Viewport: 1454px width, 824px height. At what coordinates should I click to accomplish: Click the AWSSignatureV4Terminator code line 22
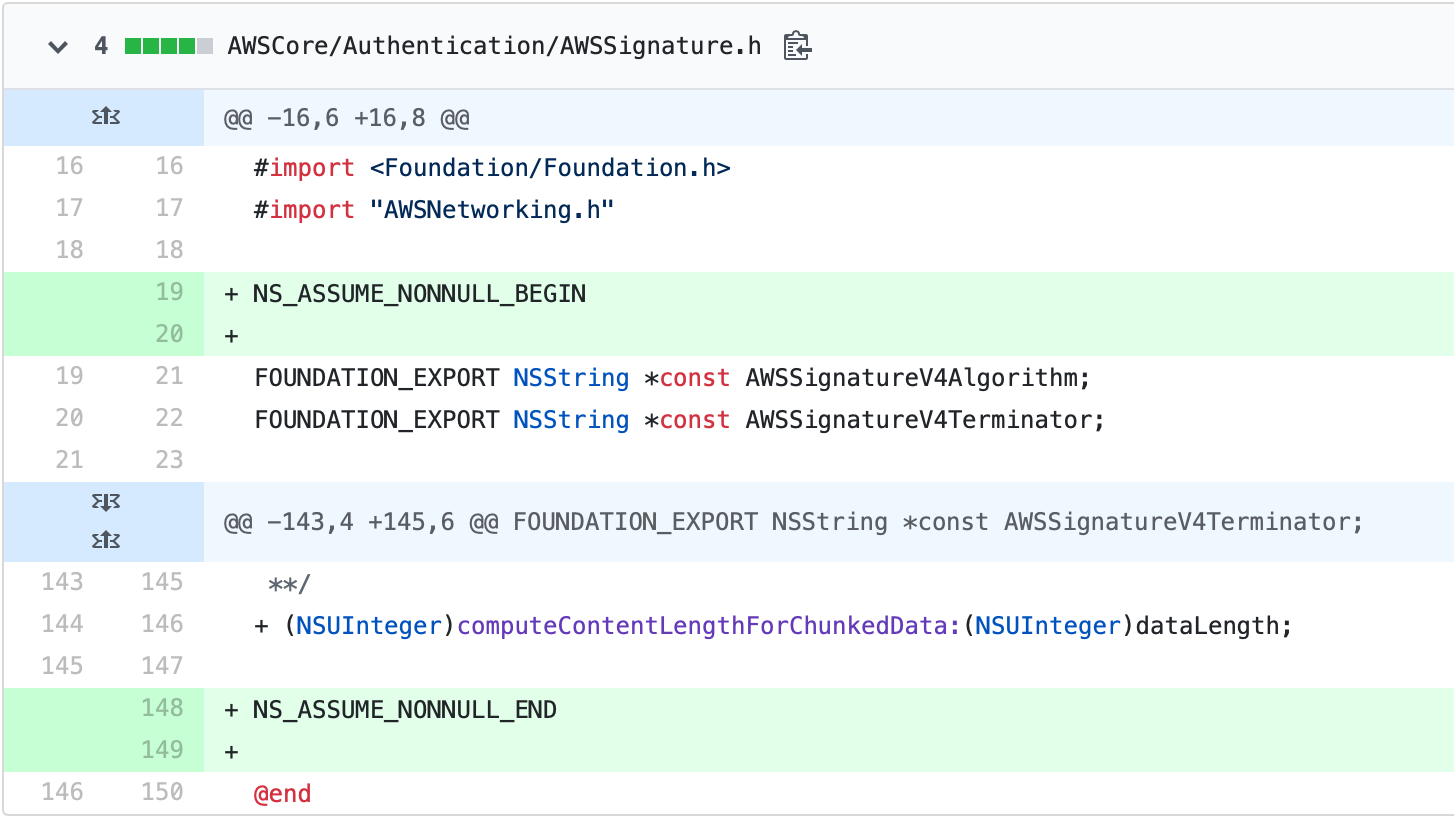click(x=679, y=420)
